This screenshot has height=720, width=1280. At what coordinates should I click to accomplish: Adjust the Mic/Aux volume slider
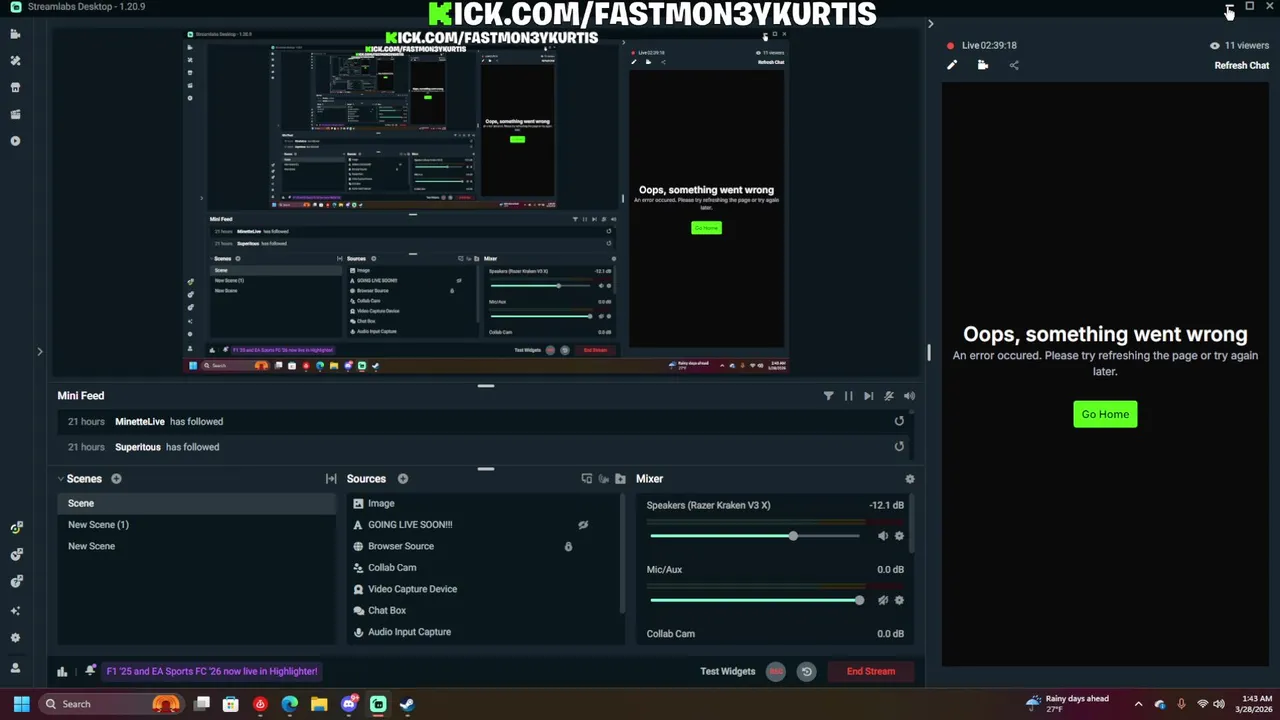[x=755, y=600]
